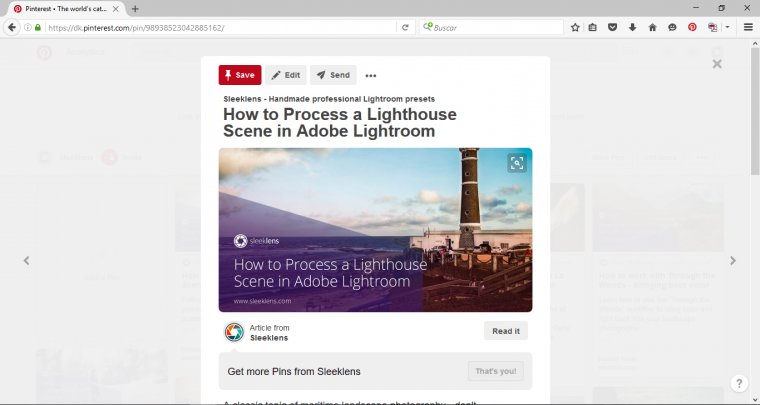The width and height of the screenshot is (760, 405).
Task: Open the lighthouse pin image
Action: tap(375, 230)
